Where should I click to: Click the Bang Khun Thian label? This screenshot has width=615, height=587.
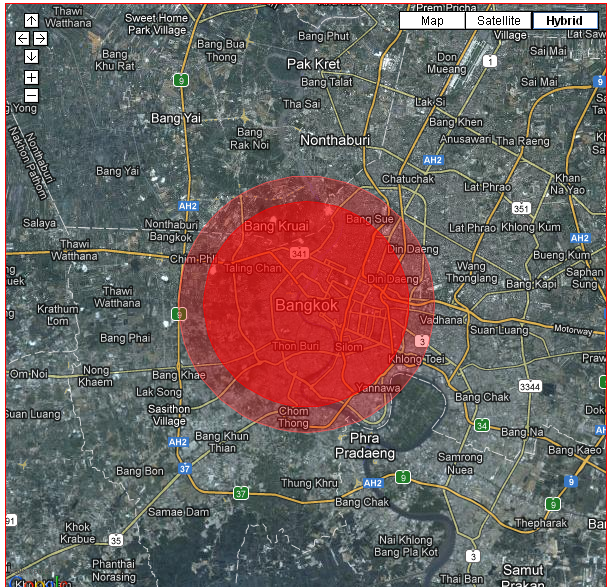(x=222, y=442)
